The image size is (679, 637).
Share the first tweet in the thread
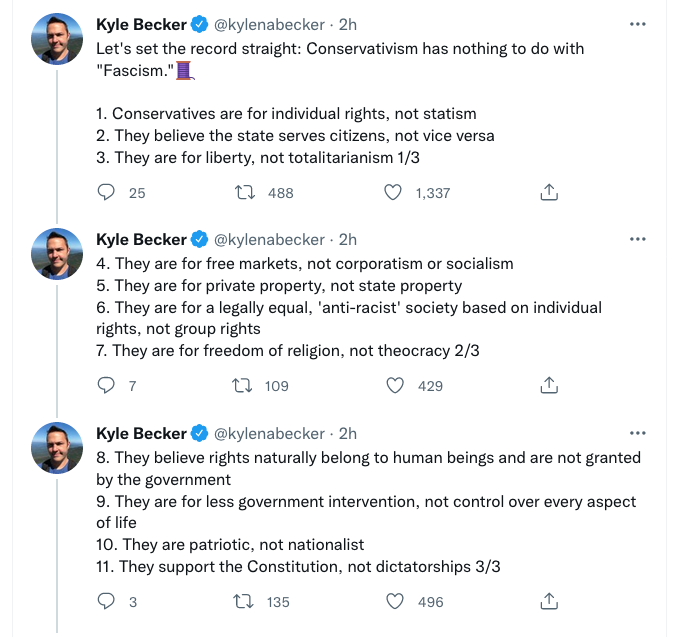click(x=548, y=193)
